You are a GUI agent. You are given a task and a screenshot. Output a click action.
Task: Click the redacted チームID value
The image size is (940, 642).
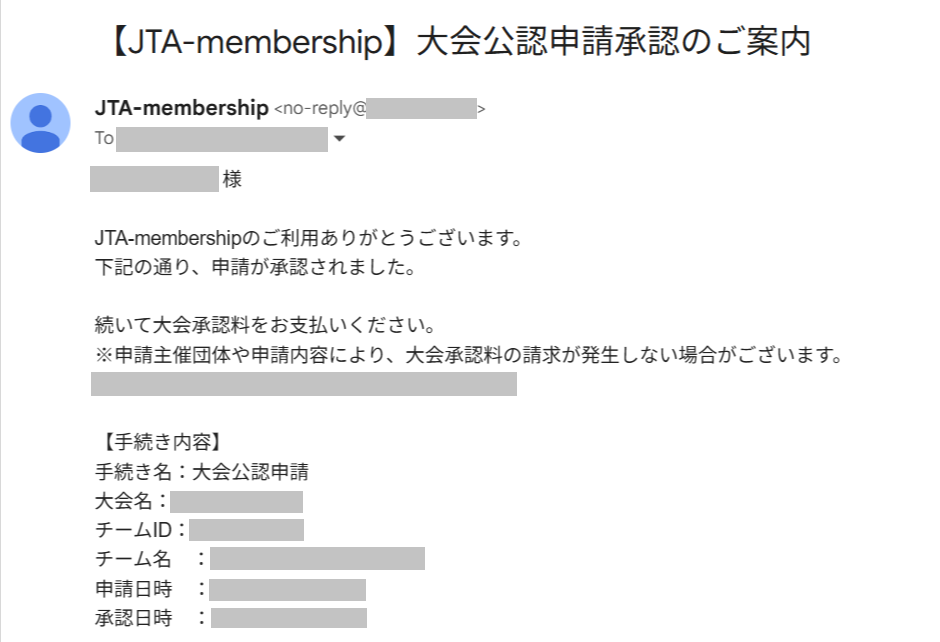tap(246, 530)
